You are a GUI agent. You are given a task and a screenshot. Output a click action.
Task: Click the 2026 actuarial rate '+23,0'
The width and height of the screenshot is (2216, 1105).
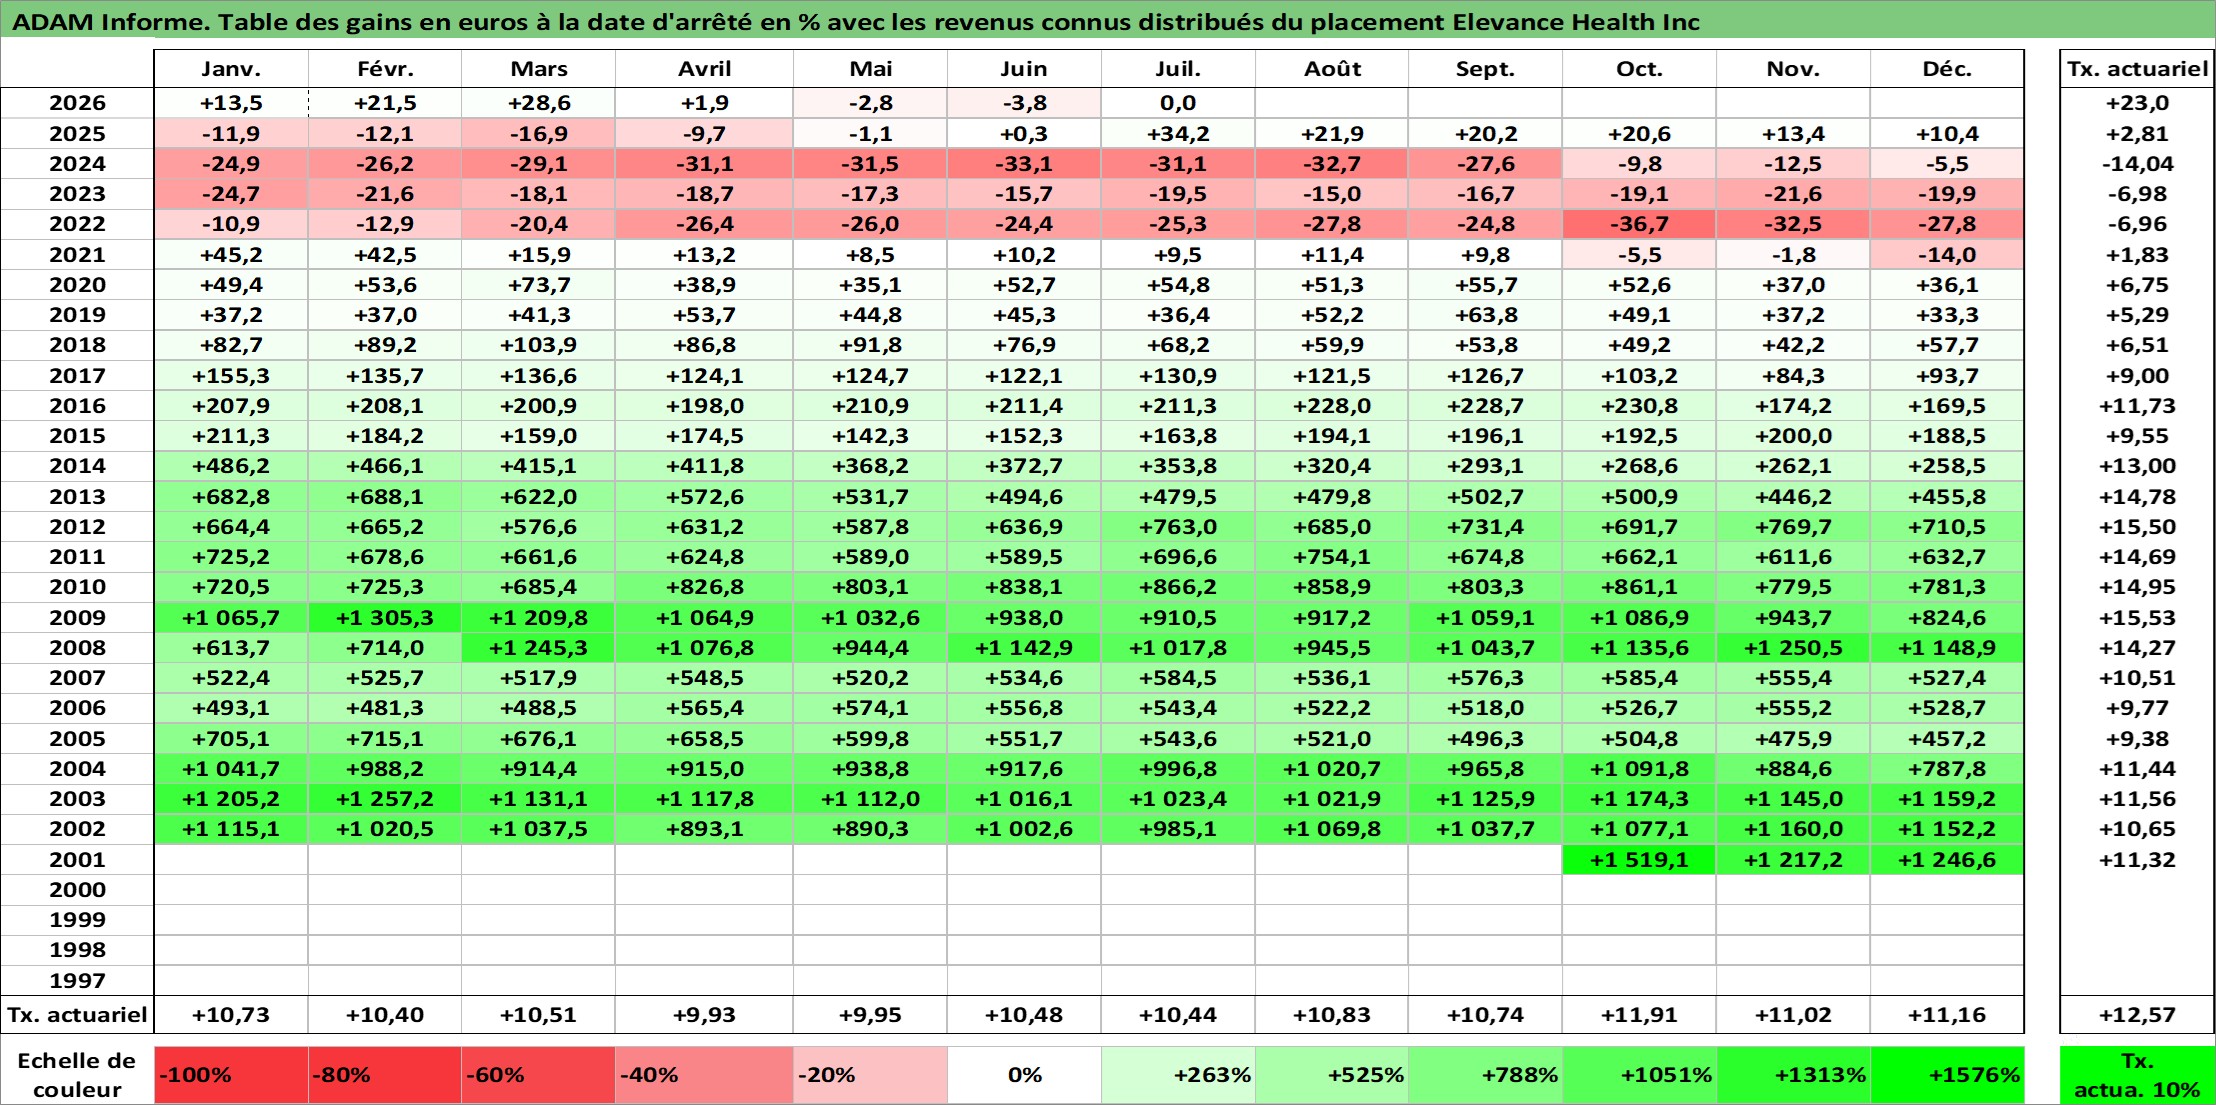point(2137,103)
